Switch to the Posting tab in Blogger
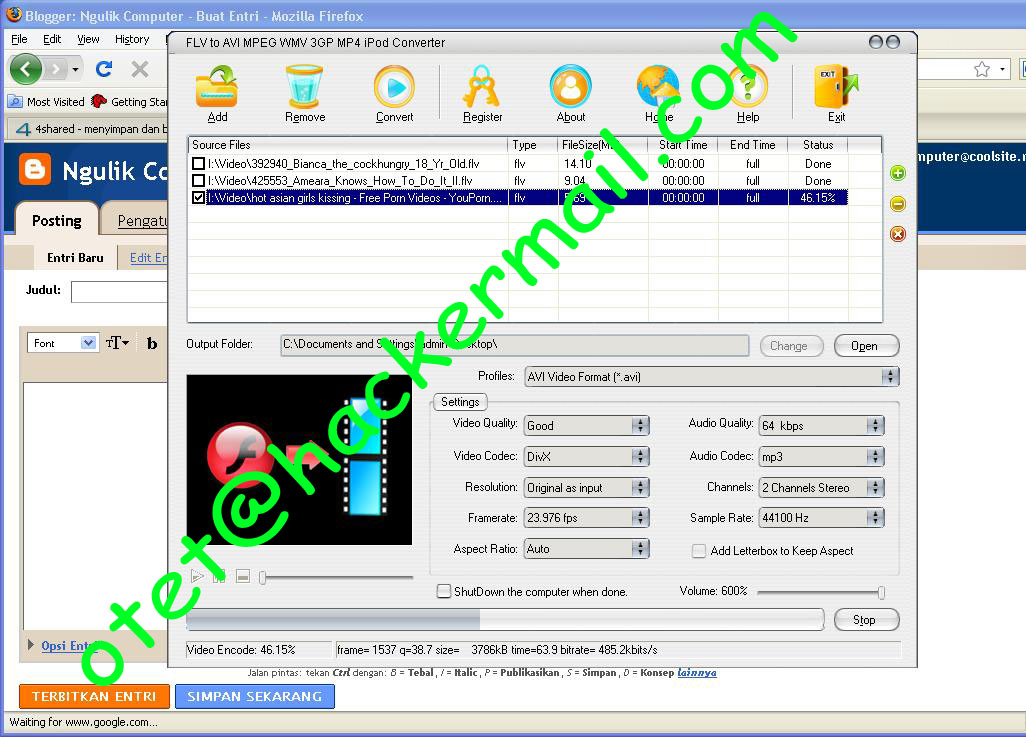Screen dimensions: 1026x737 [57, 221]
